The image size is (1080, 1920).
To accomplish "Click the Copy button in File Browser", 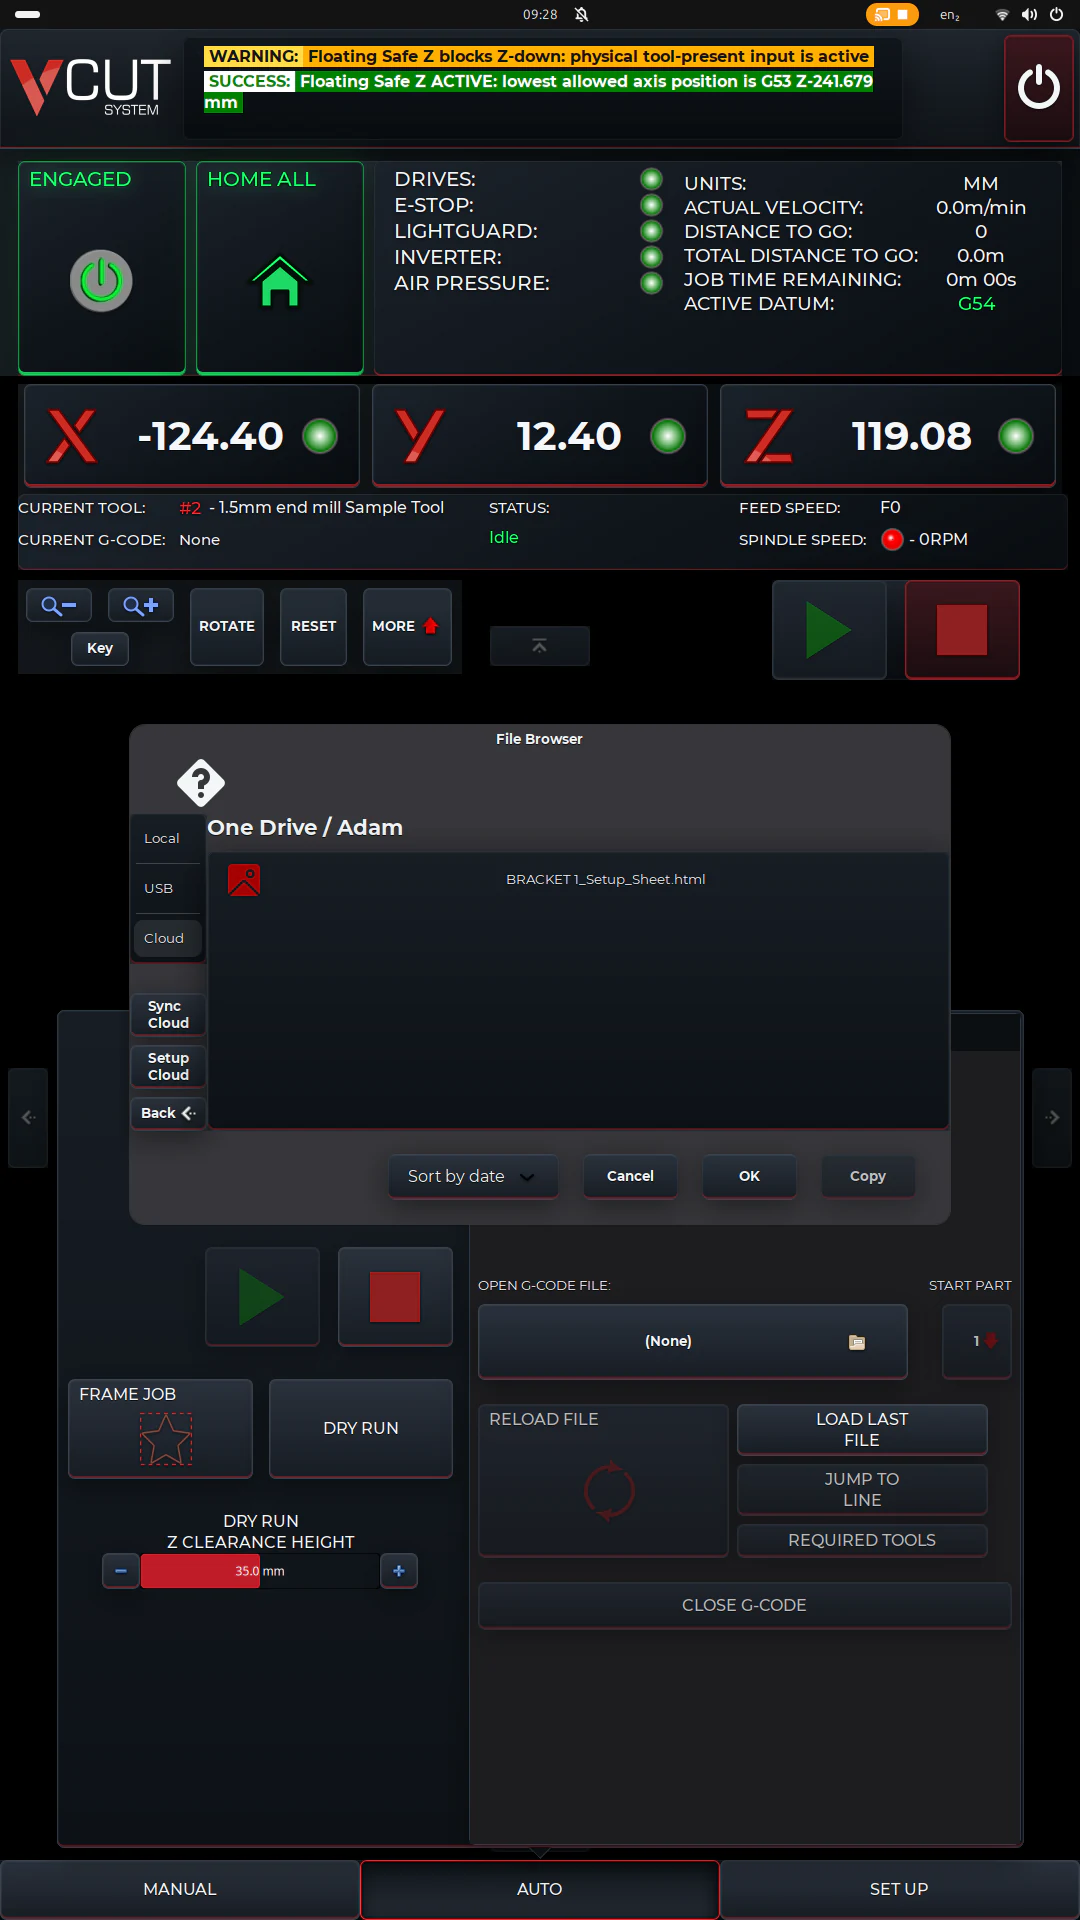I will coord(868,1176).
